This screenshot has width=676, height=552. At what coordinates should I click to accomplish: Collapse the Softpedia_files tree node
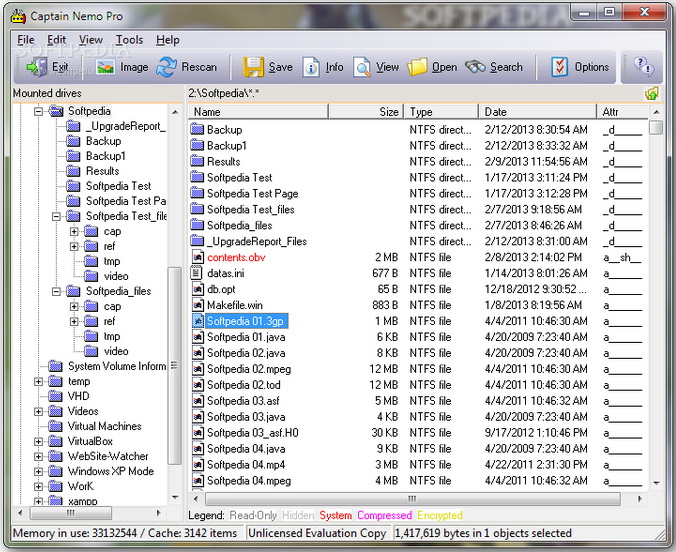pos(56,292)
